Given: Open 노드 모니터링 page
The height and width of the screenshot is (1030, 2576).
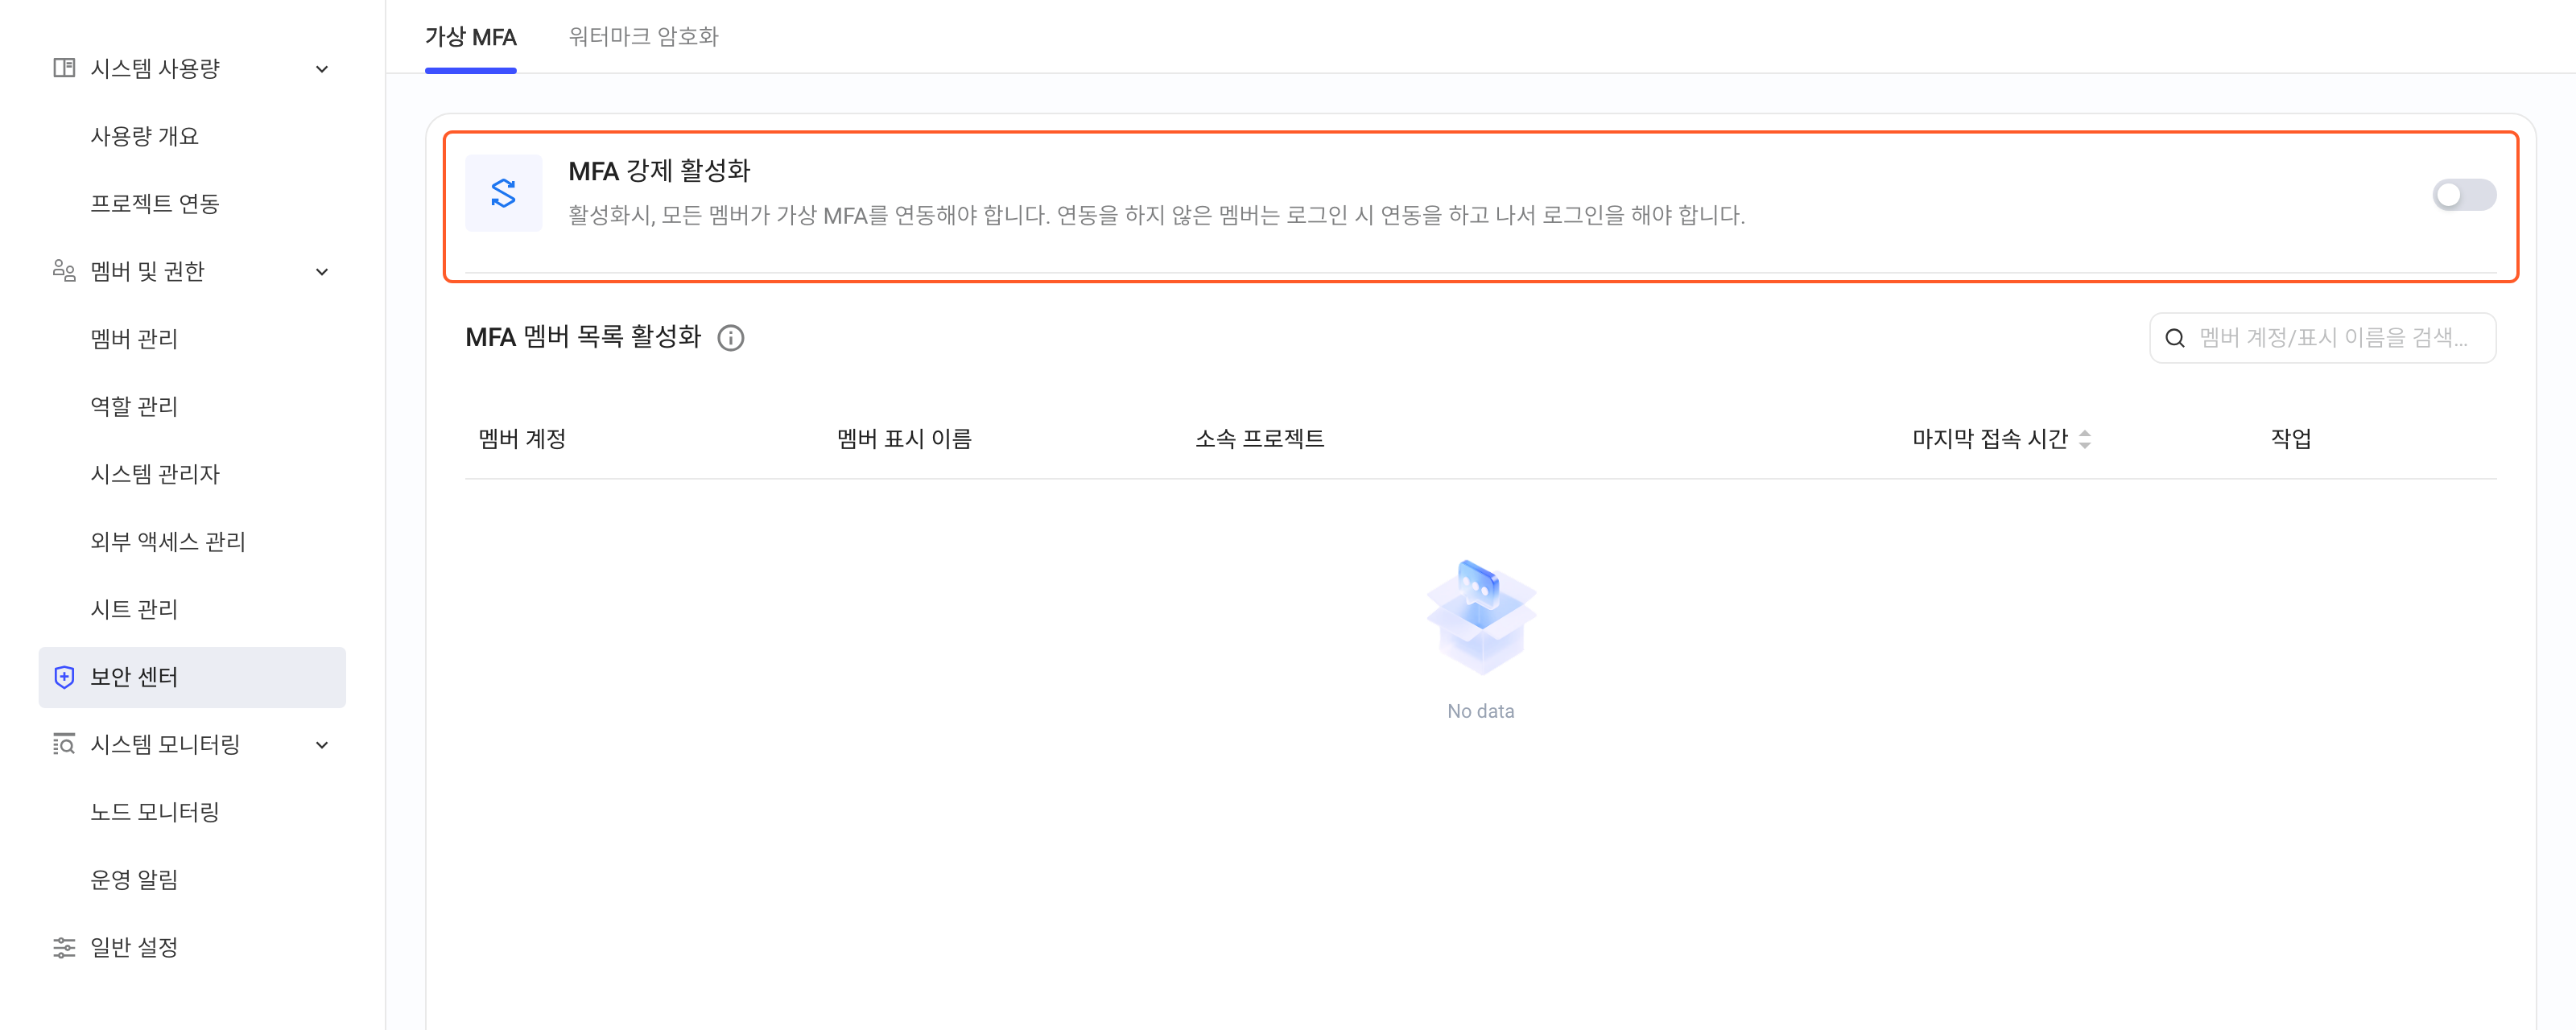Looking at the screenshot, I should click(x=155, y=812).
